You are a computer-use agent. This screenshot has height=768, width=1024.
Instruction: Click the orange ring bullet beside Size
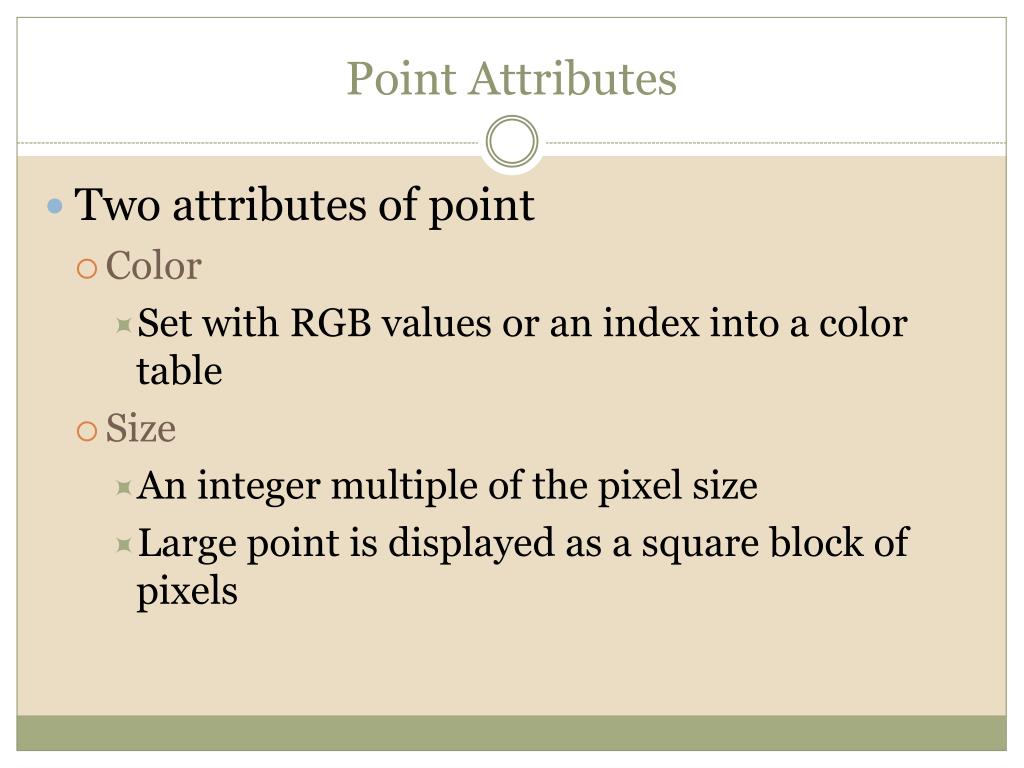87,431
